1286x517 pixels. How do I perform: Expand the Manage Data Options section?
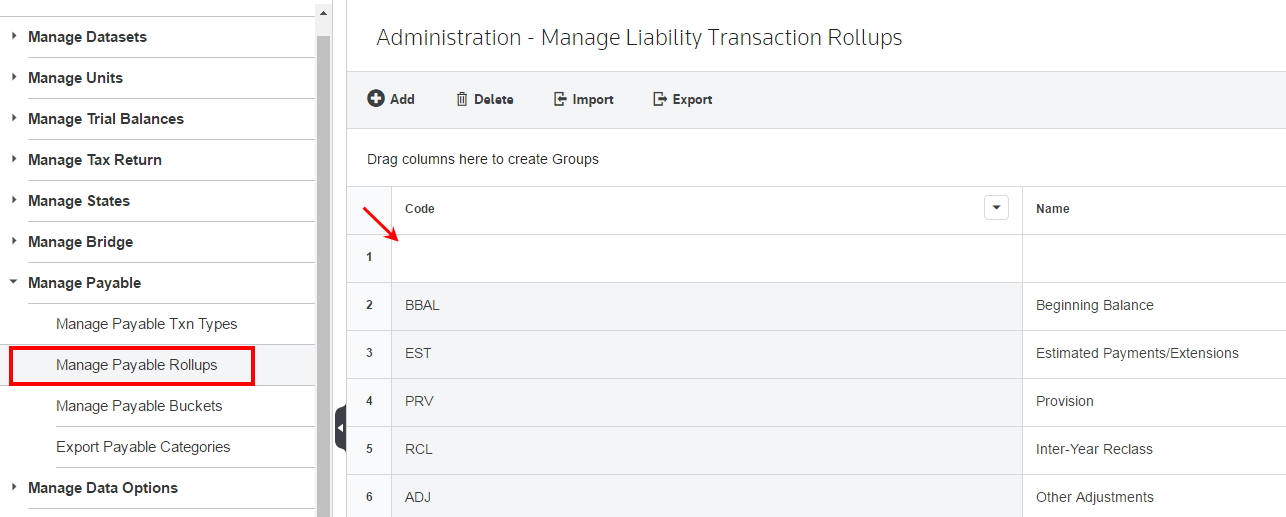point(14,488)
